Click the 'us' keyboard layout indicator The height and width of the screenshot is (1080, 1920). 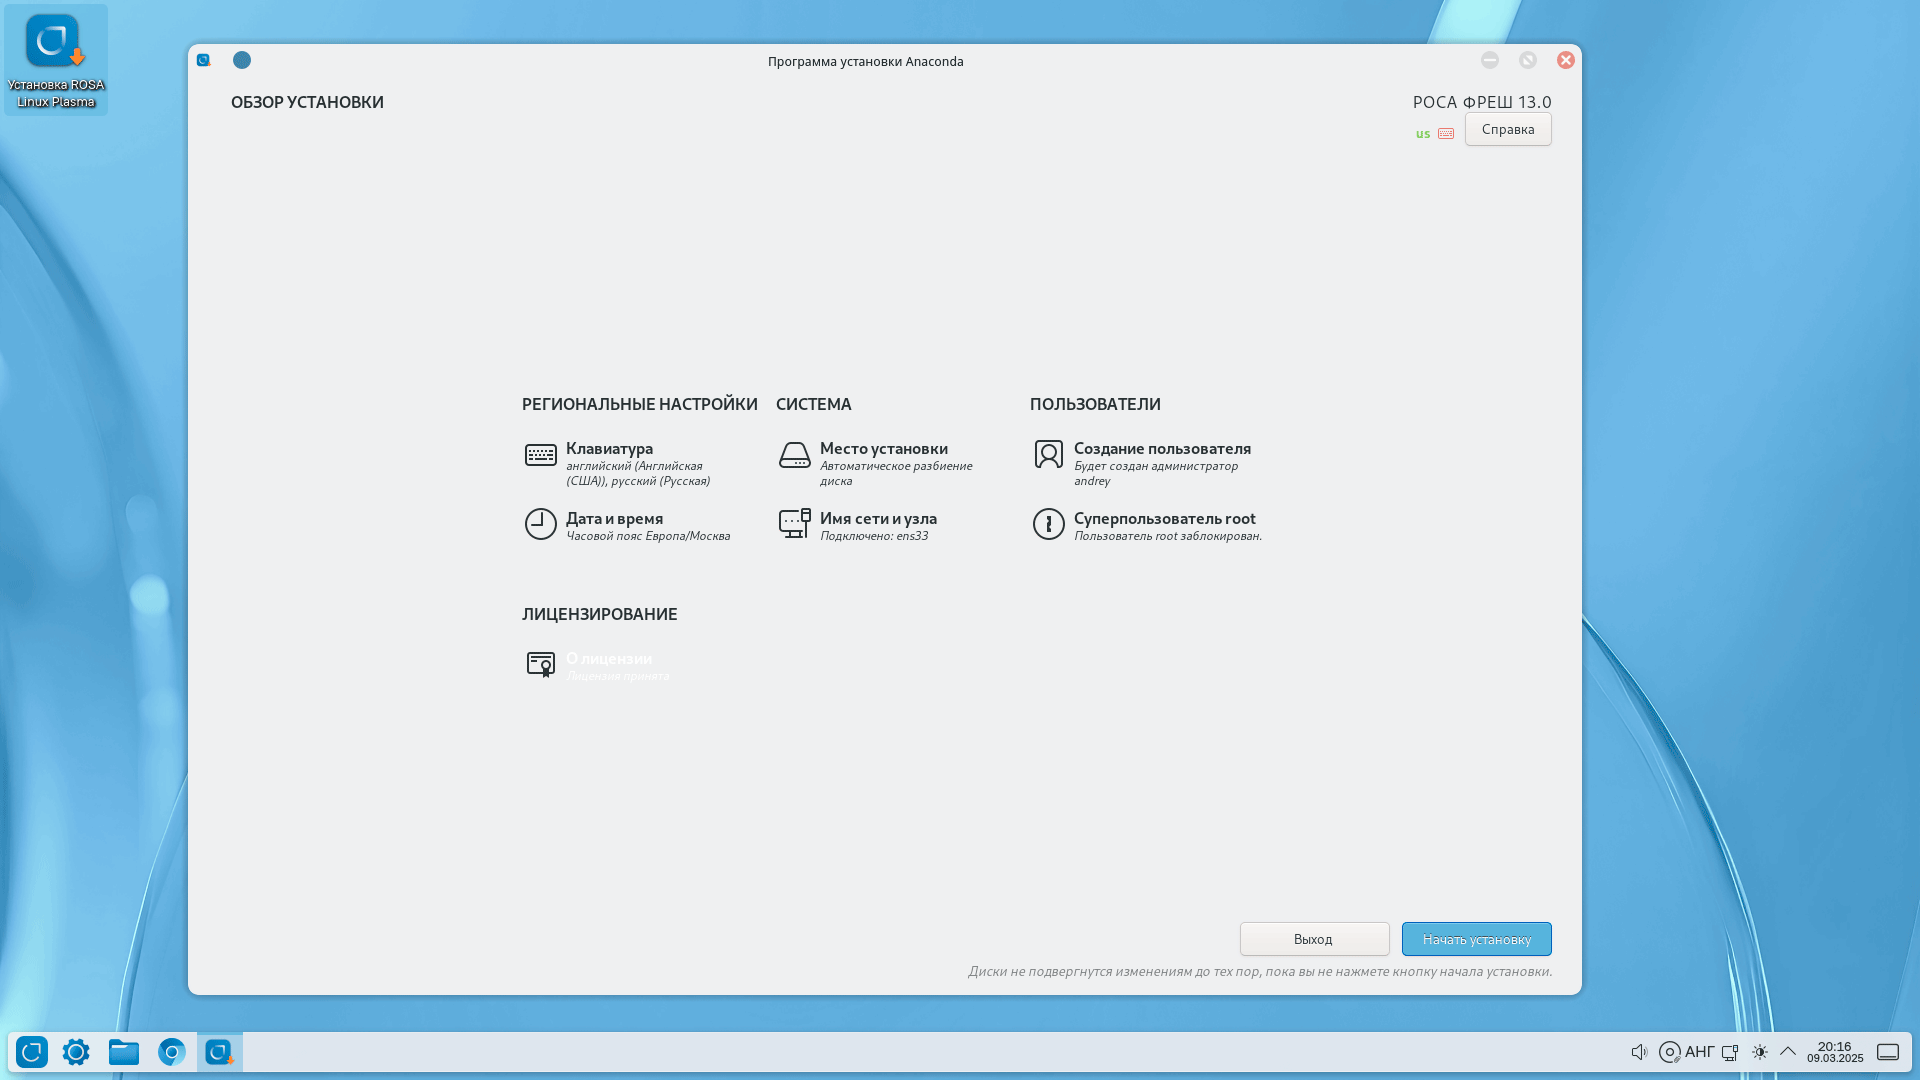(1422, 134)
